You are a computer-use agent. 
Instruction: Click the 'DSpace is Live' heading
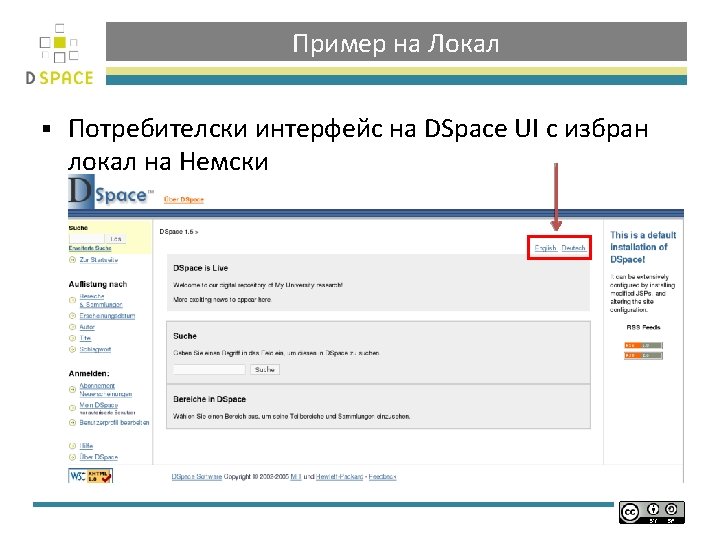pos(201,268)
